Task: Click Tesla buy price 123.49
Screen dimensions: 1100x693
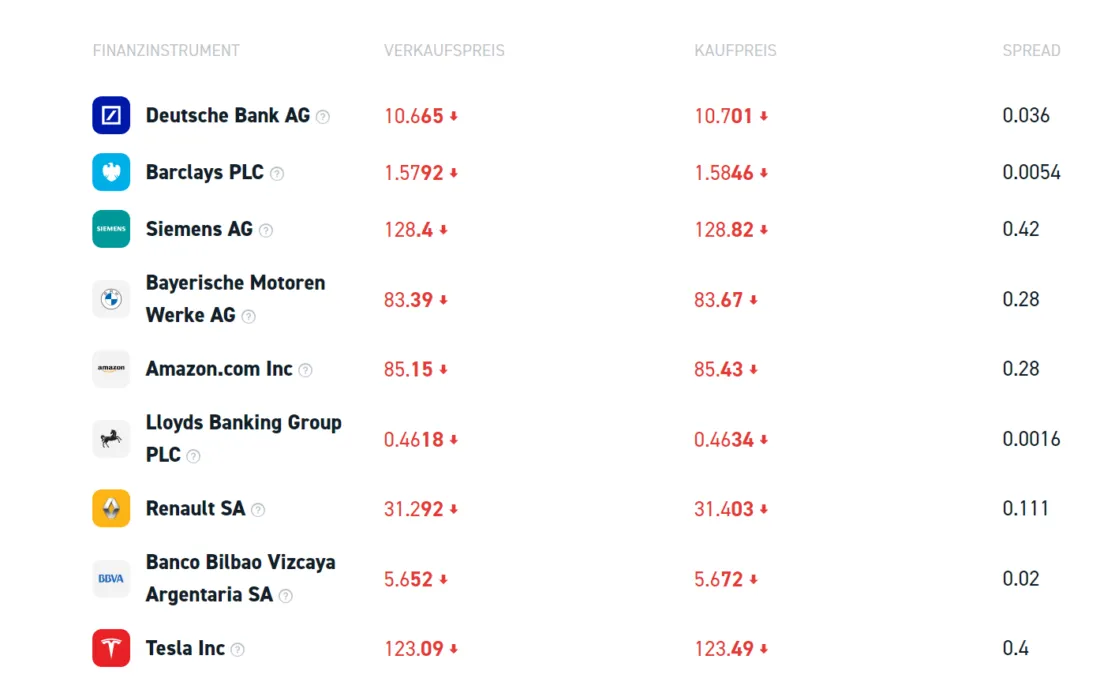Action: (724, 649)
